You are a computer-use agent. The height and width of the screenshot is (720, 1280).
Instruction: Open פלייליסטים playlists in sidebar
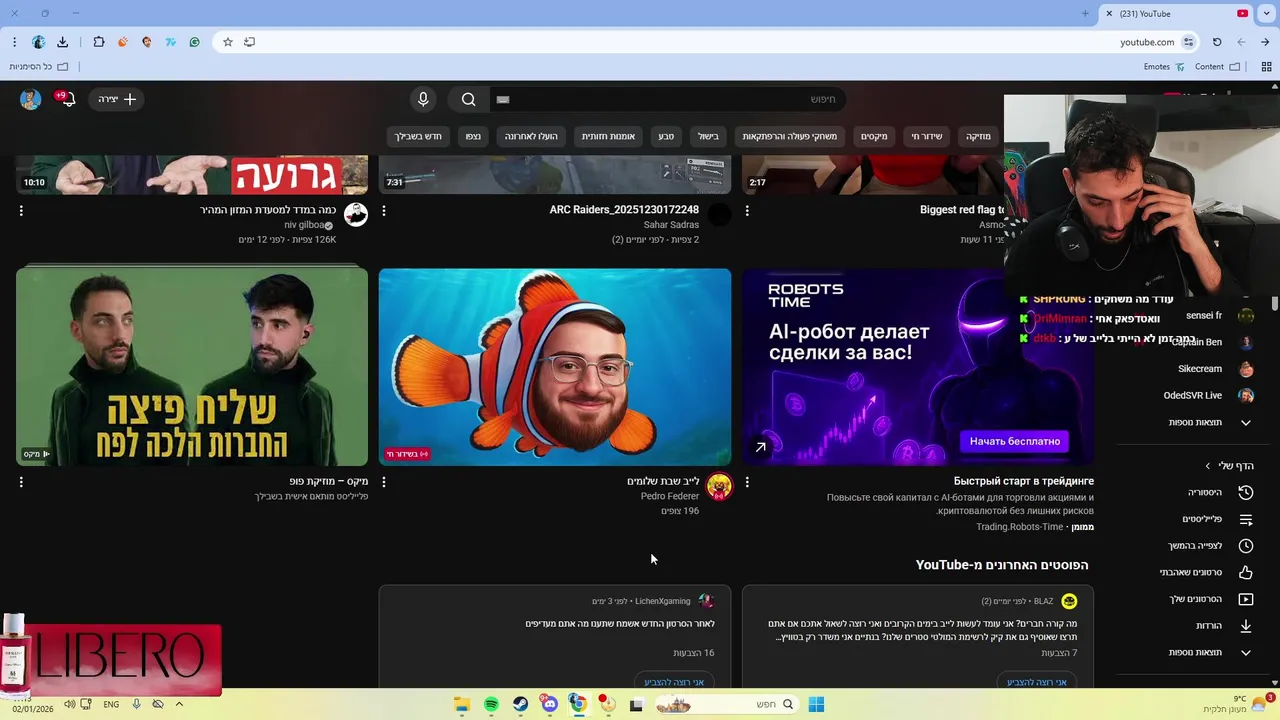point(1221,519)
